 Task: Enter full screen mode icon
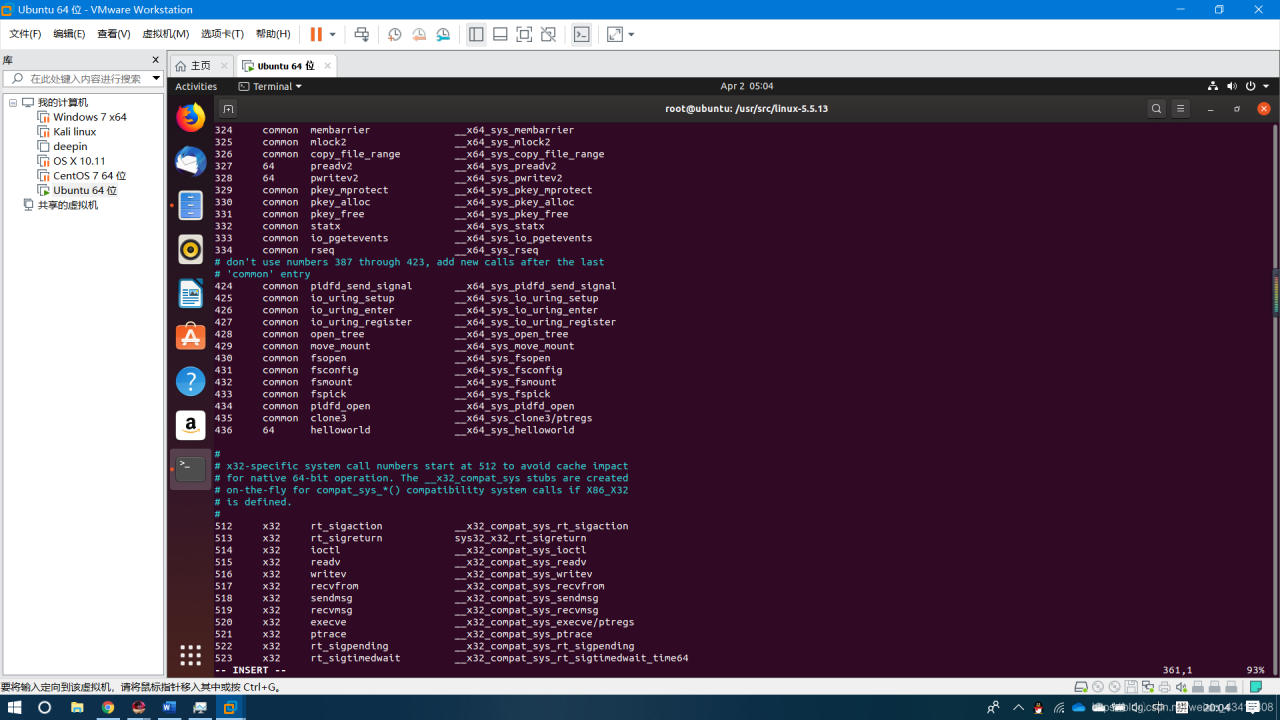click(x=524, y=34)
